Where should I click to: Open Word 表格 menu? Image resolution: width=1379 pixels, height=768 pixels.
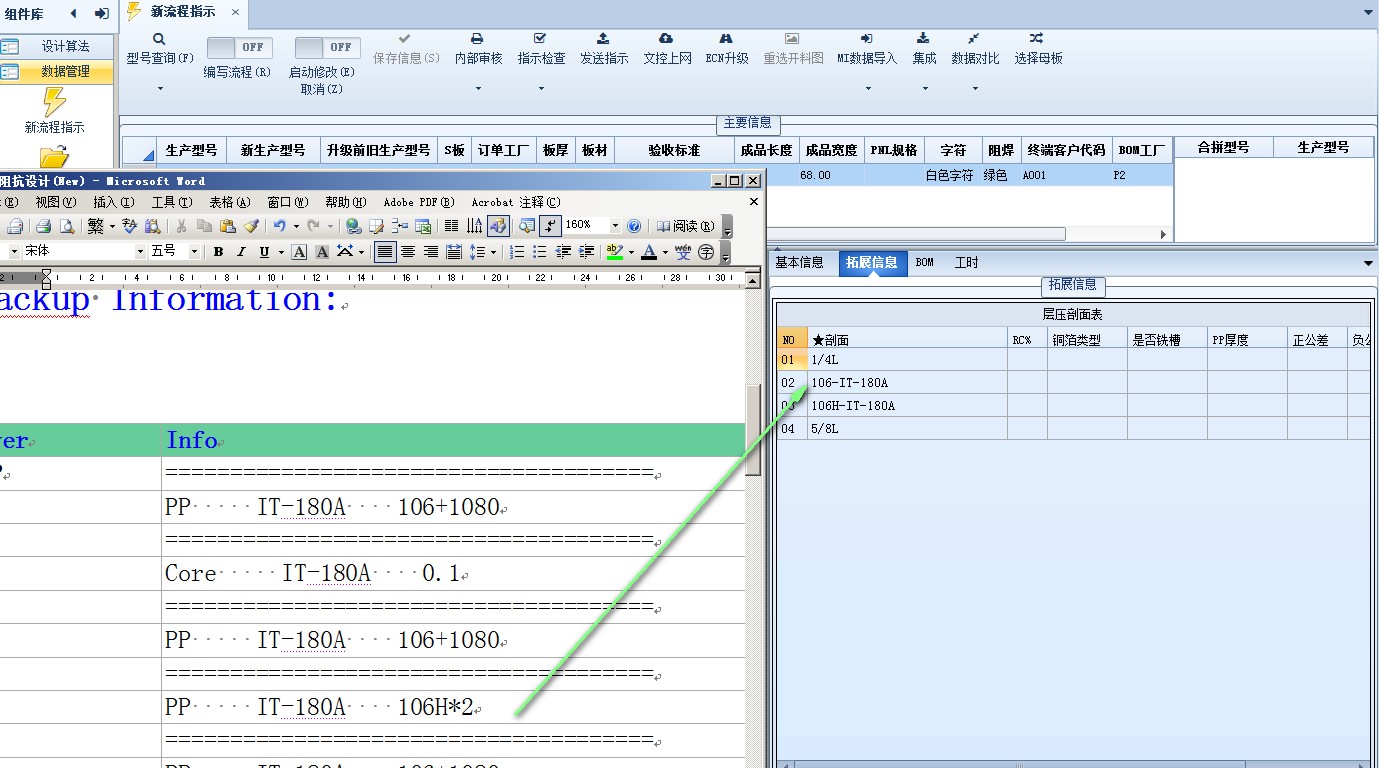tap(229, 202)
